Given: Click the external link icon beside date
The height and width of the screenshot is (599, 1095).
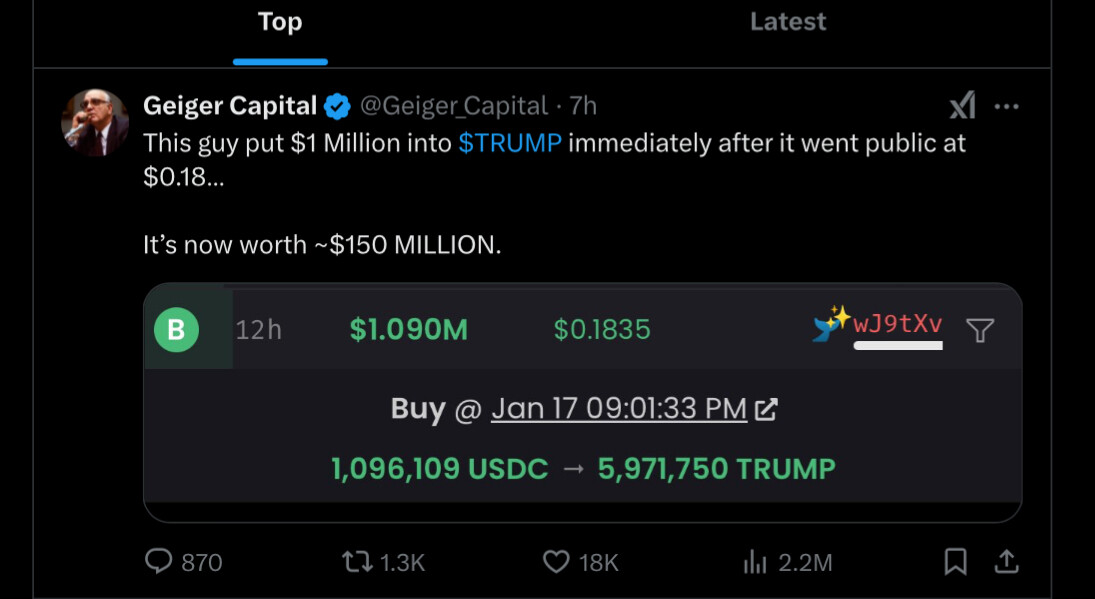Looking at the screenshot, I should pyautogui.click(x=766, y=409).
